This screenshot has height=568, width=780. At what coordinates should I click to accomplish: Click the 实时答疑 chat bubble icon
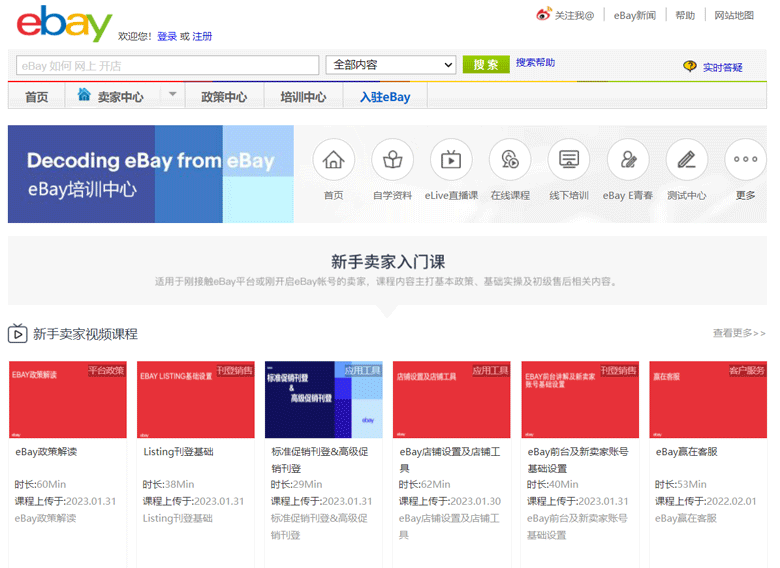(690, 66)
